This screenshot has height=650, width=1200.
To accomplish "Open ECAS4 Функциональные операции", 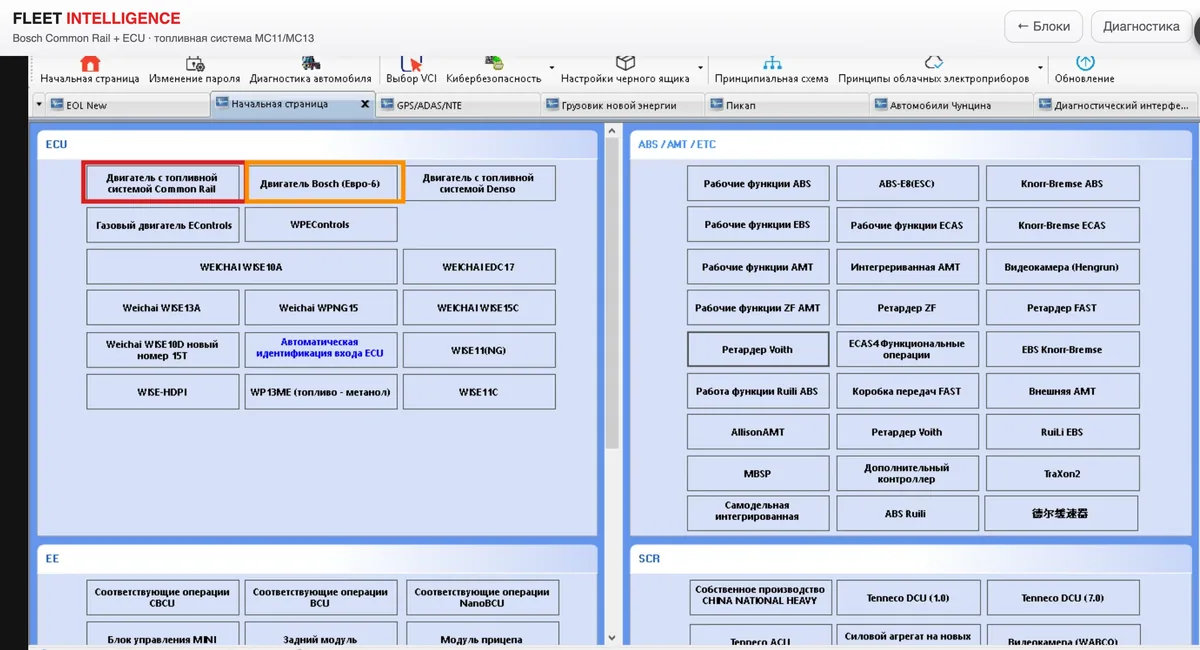I will (907, 349).
